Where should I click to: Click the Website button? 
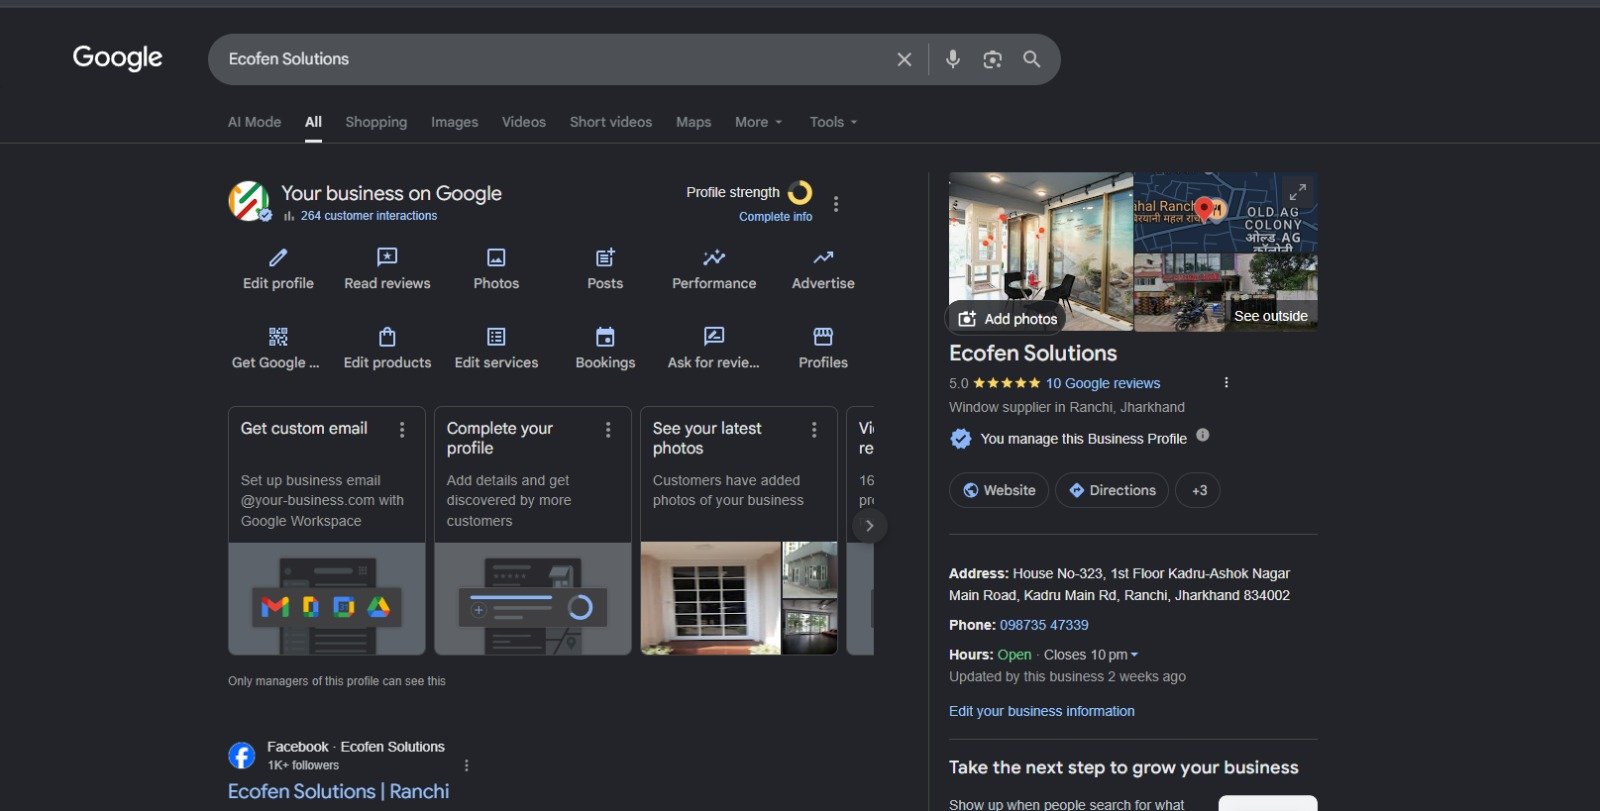[999, 490]
